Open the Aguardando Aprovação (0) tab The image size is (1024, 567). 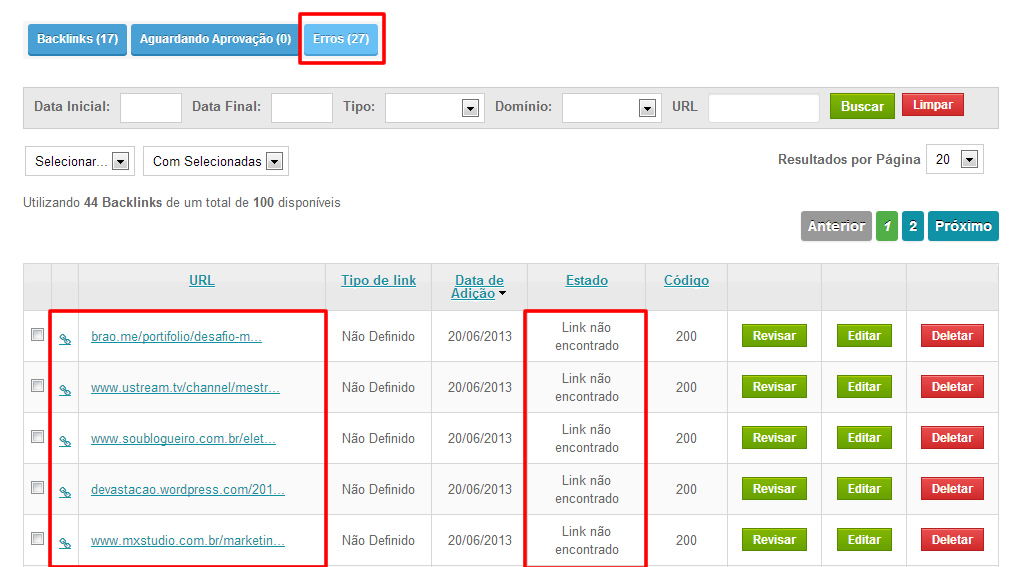pyautogui.click(x=215, y=39)
